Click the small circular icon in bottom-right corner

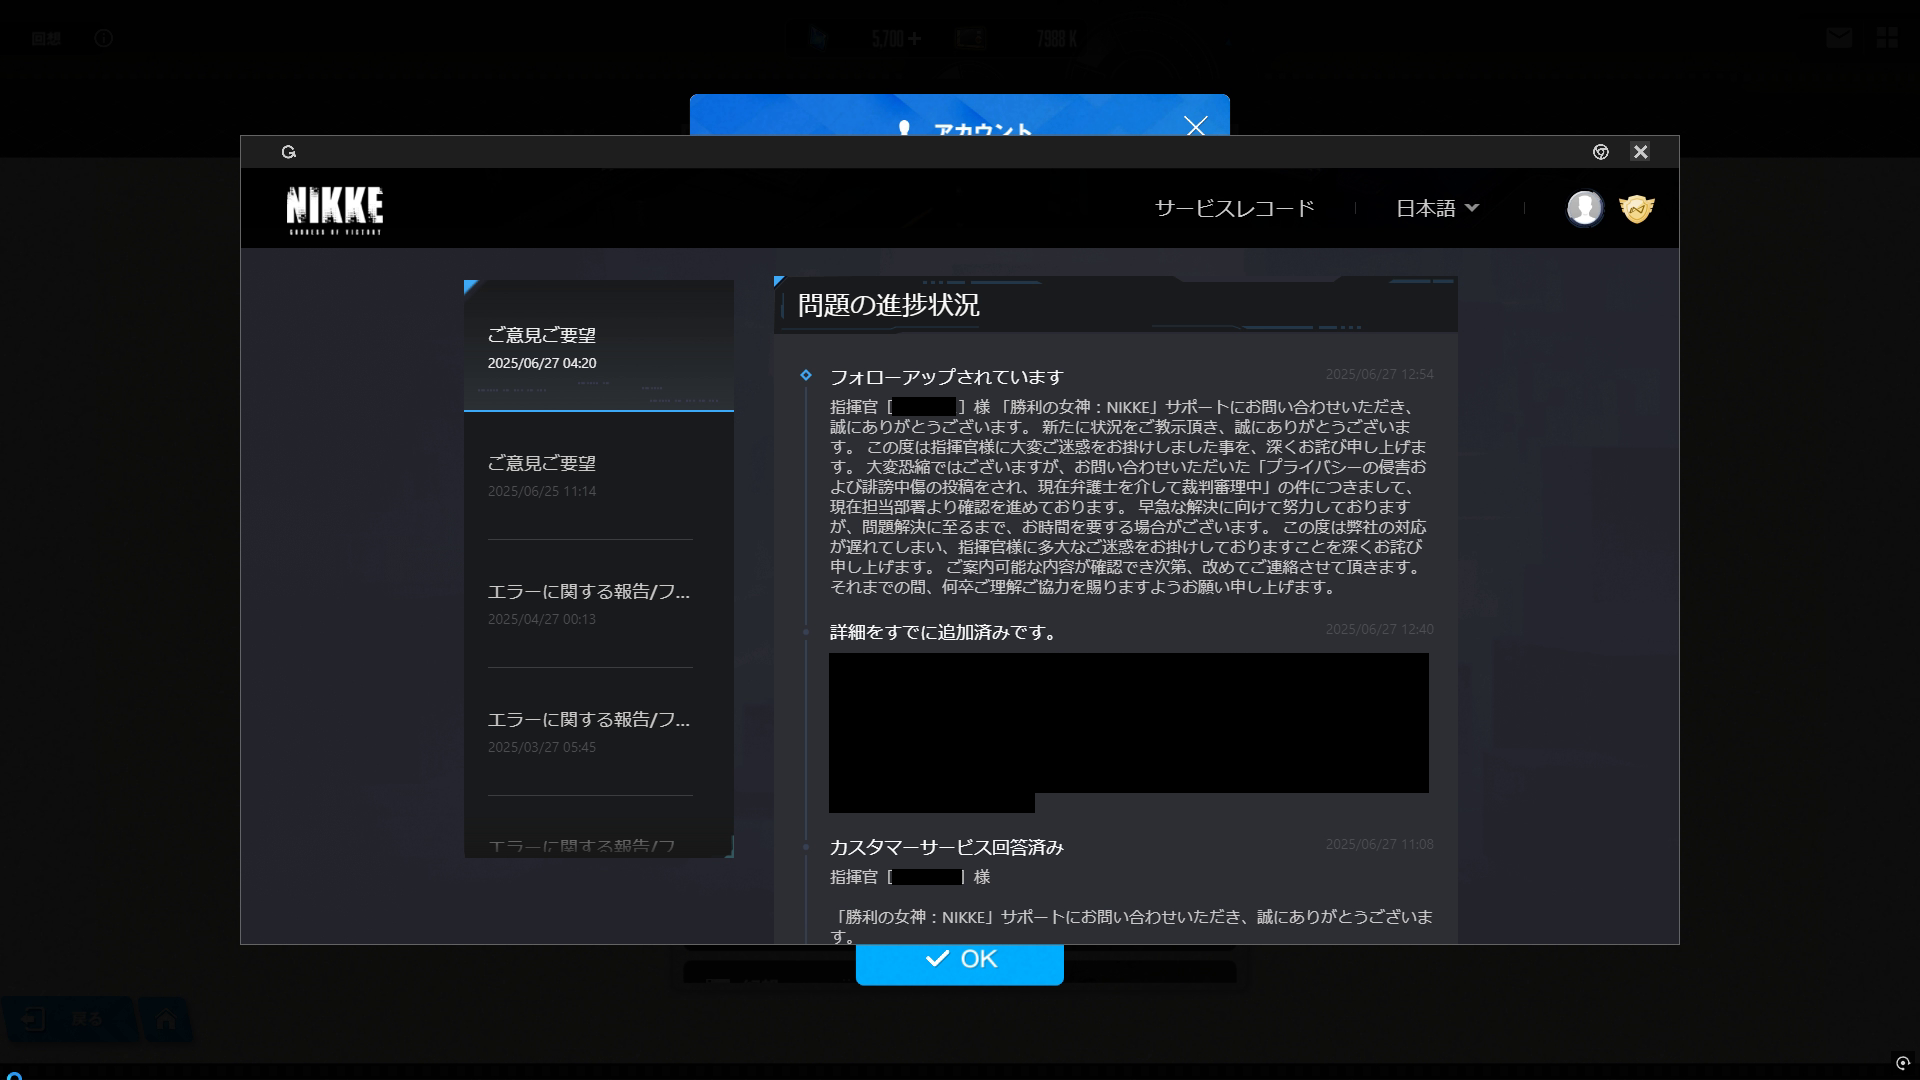pyautogui.click(x=1903, y=1063)
